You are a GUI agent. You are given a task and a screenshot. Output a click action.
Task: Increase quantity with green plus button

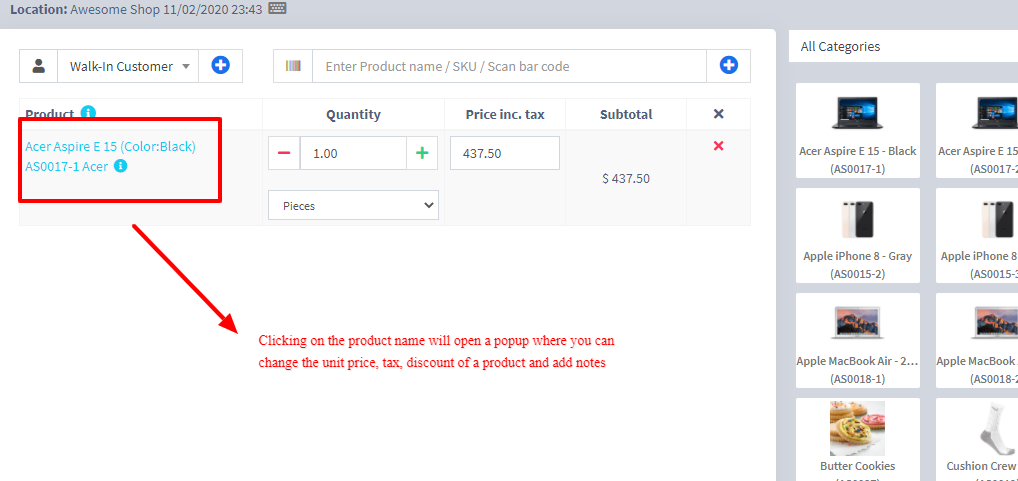click(422, 153)
